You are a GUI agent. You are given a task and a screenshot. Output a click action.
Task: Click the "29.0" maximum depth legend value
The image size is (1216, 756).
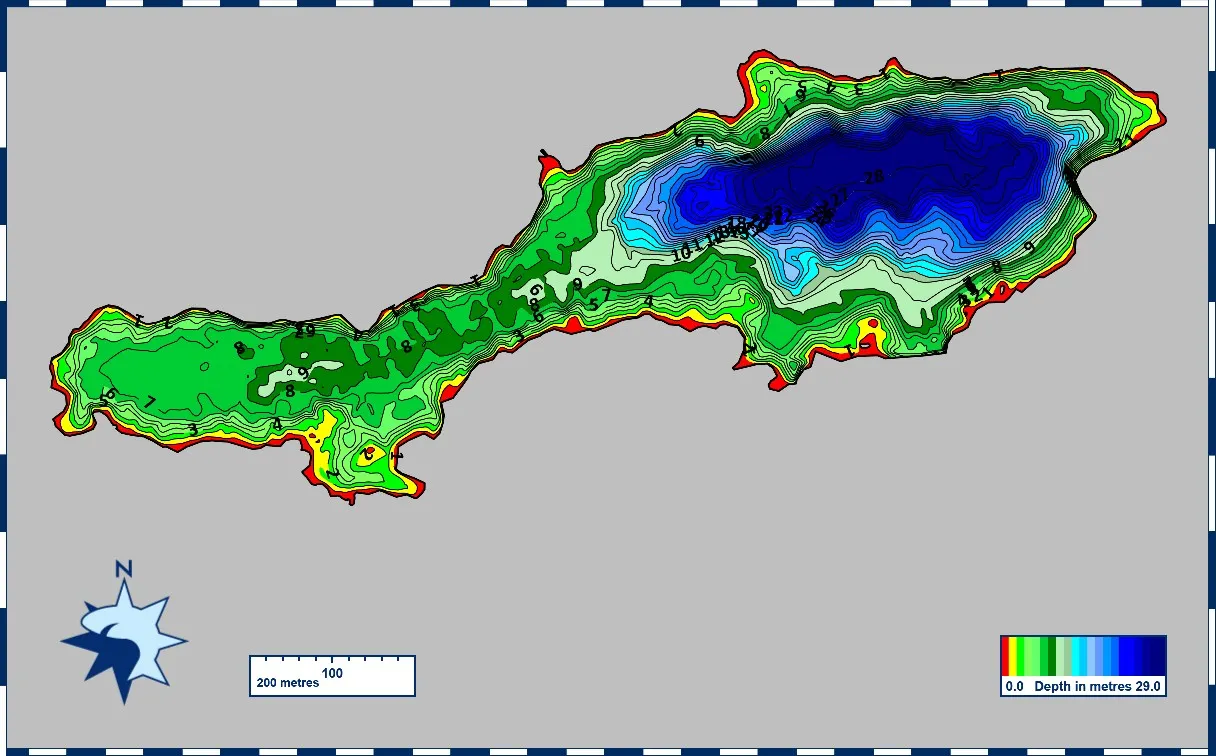coord(1147,687)
